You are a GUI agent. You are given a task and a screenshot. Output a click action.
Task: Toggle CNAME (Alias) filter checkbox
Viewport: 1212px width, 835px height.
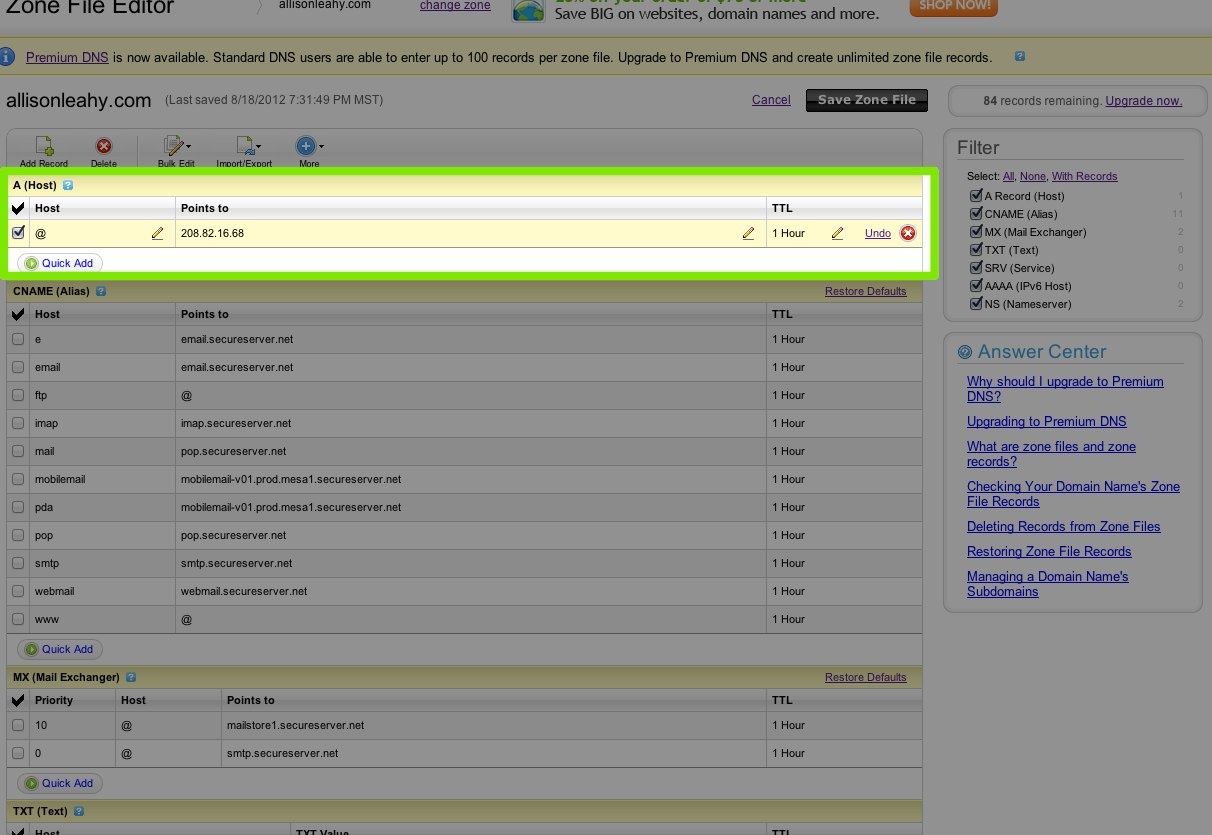[x=976, y=214]
